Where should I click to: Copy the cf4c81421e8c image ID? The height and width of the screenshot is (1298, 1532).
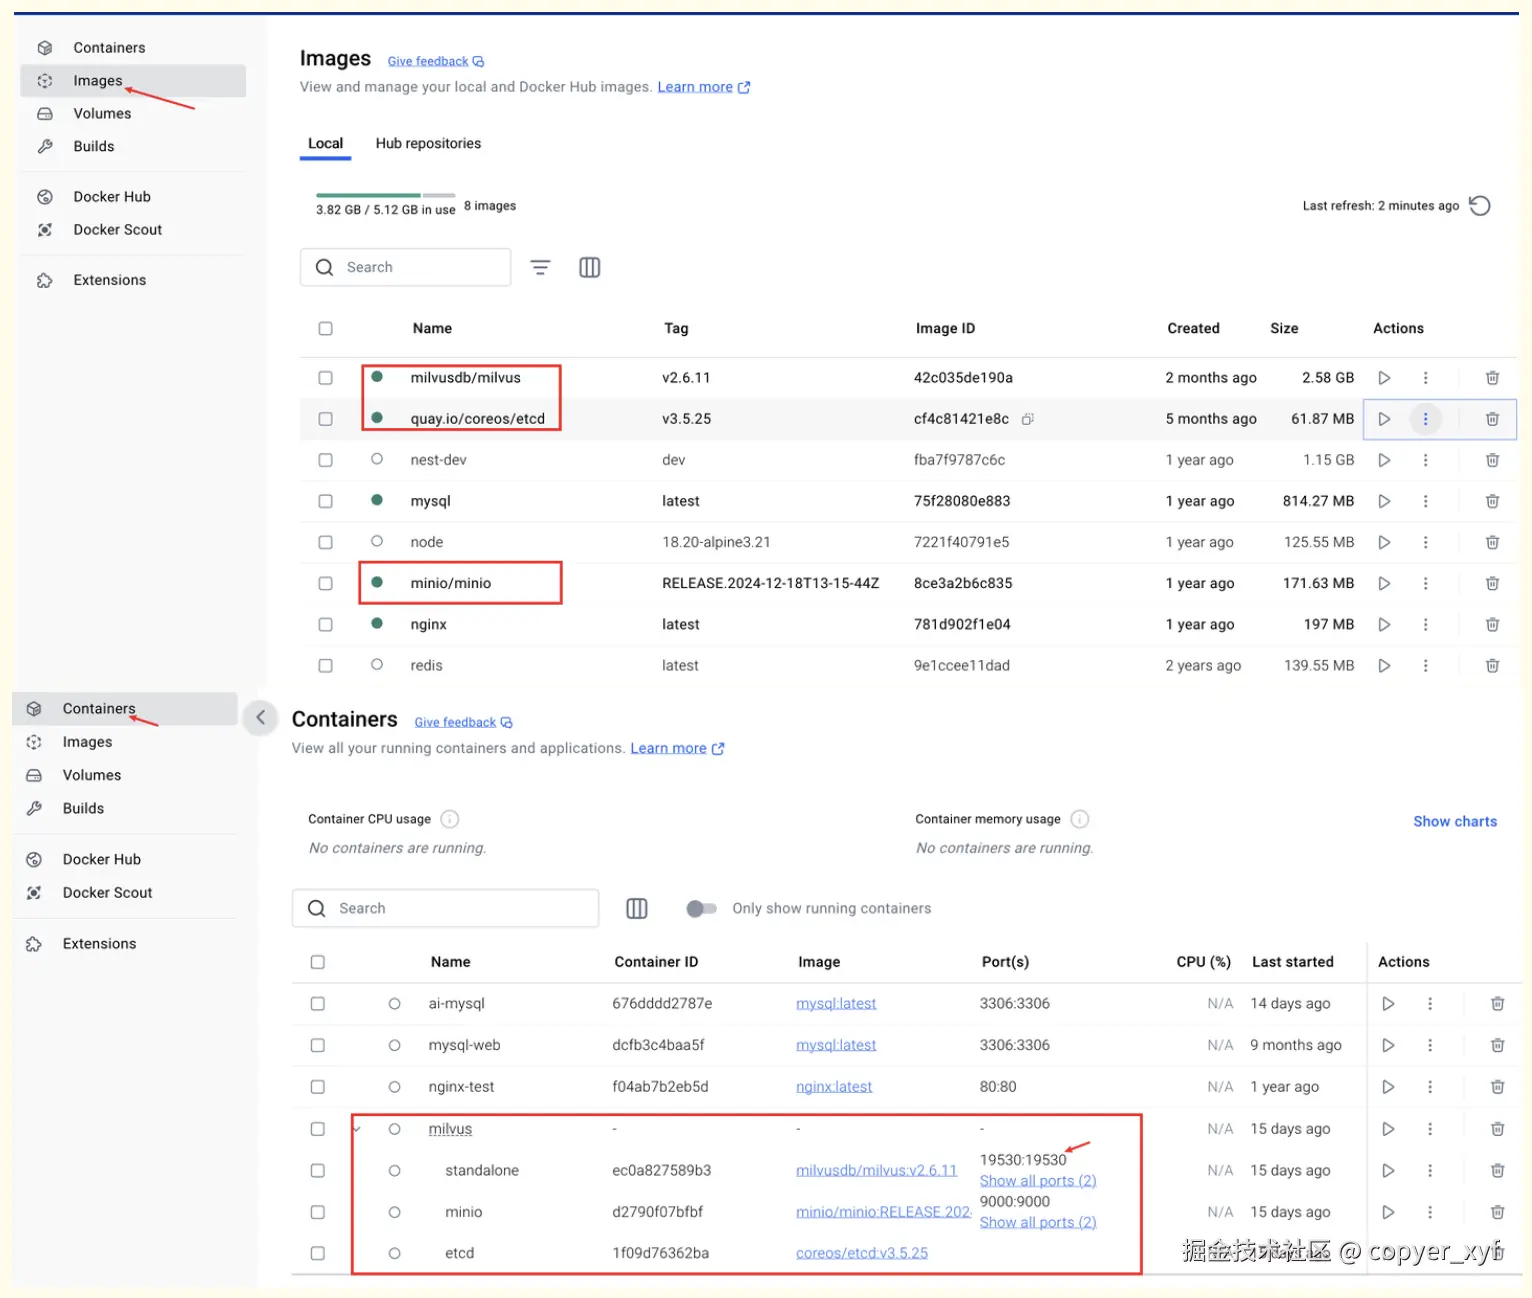point(1027,419)
